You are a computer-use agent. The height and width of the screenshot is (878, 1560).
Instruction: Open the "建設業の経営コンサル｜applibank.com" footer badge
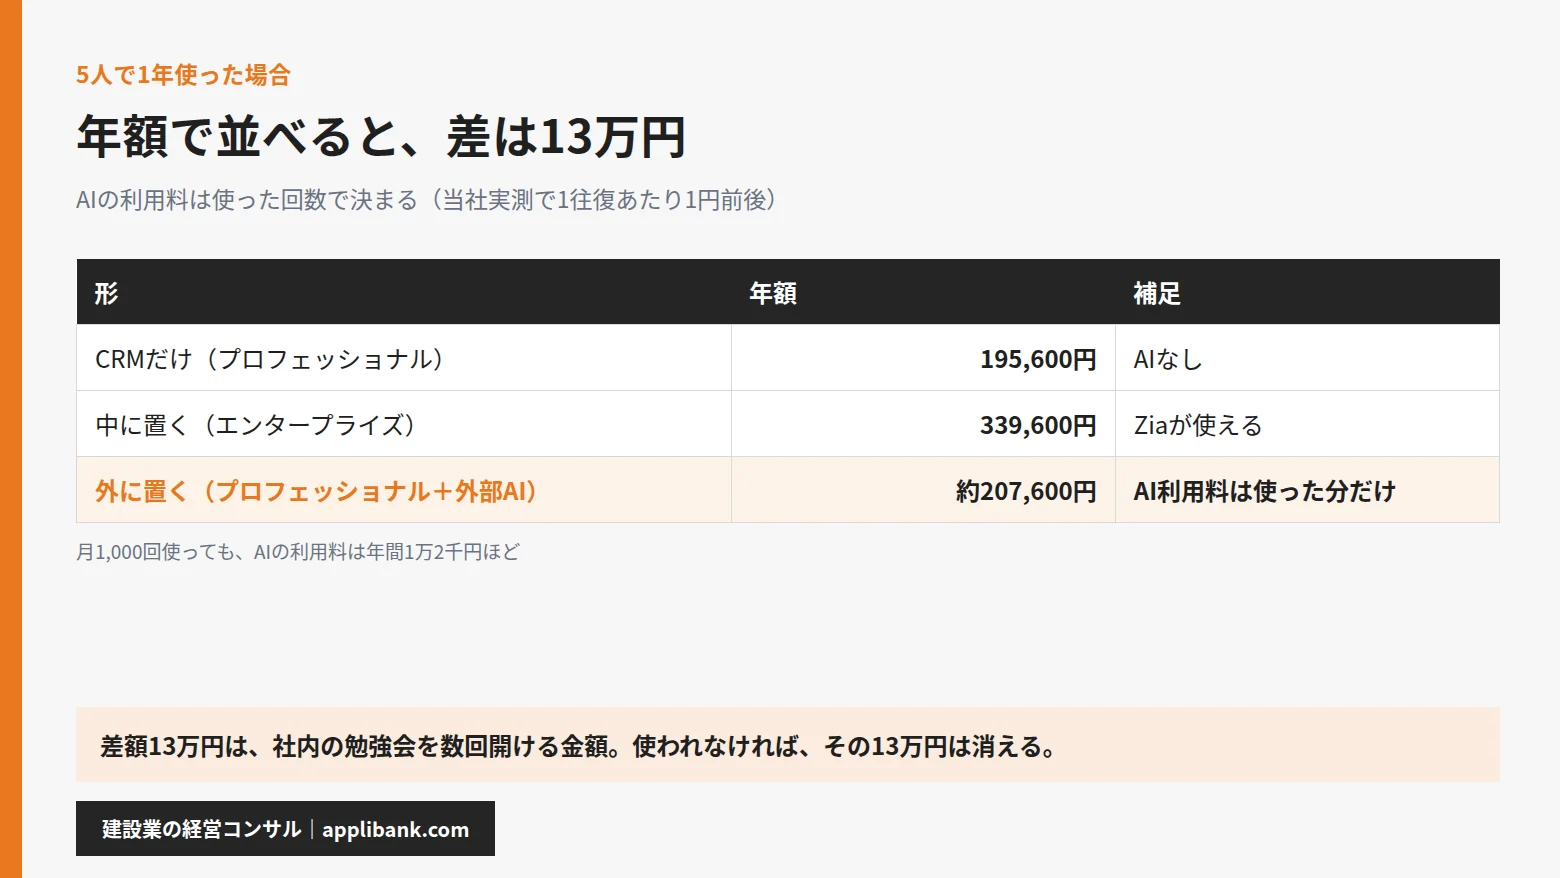pyautogui.click(x=285, y=829)
